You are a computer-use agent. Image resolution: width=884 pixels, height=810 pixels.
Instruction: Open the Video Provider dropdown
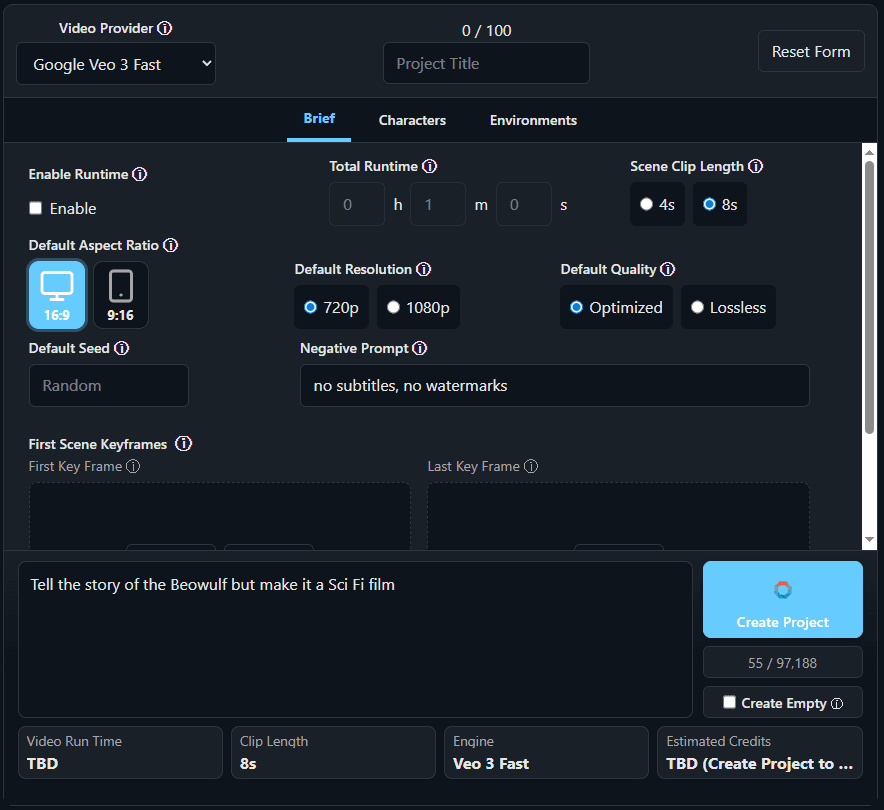pos(116,63)
